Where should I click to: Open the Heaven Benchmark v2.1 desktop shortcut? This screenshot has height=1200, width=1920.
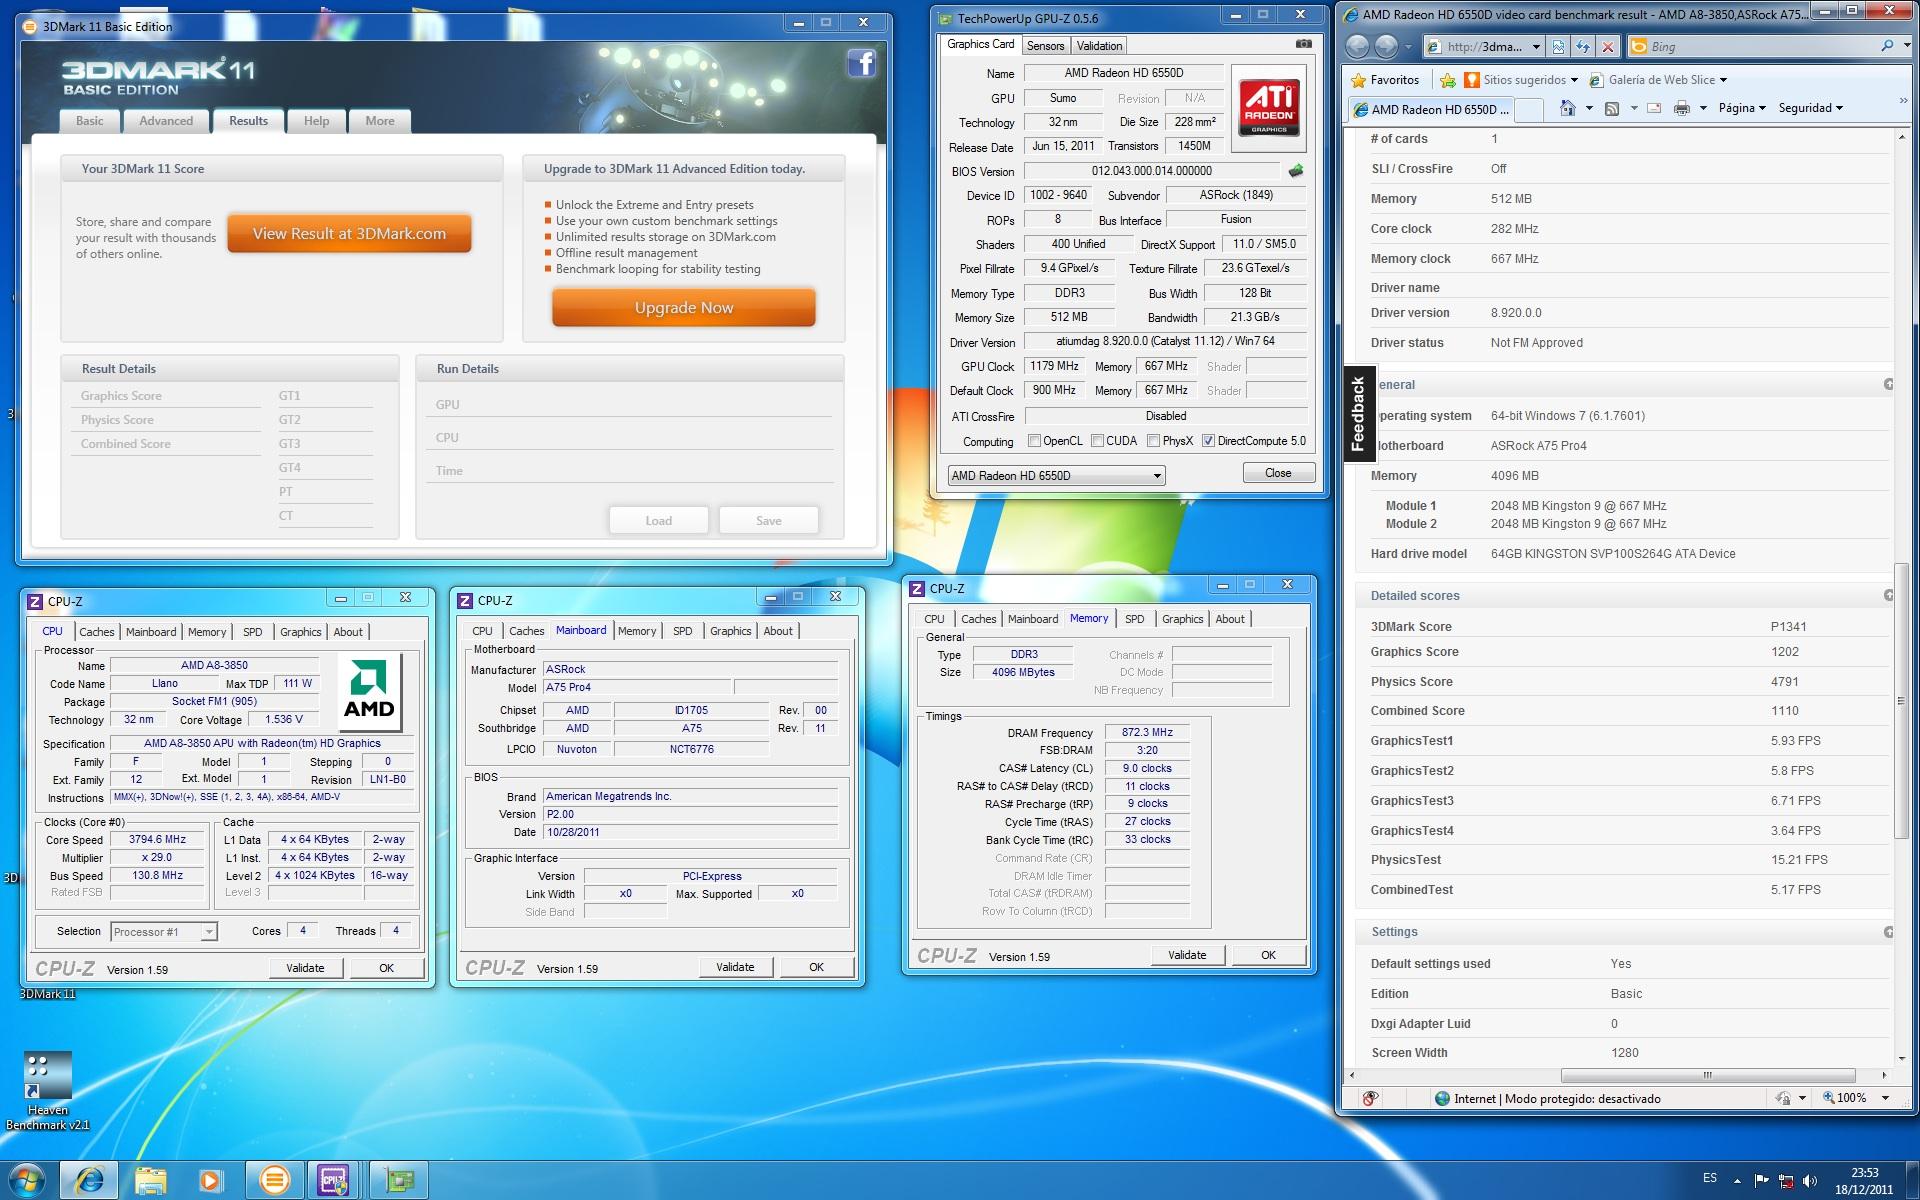pos(47,1090)
